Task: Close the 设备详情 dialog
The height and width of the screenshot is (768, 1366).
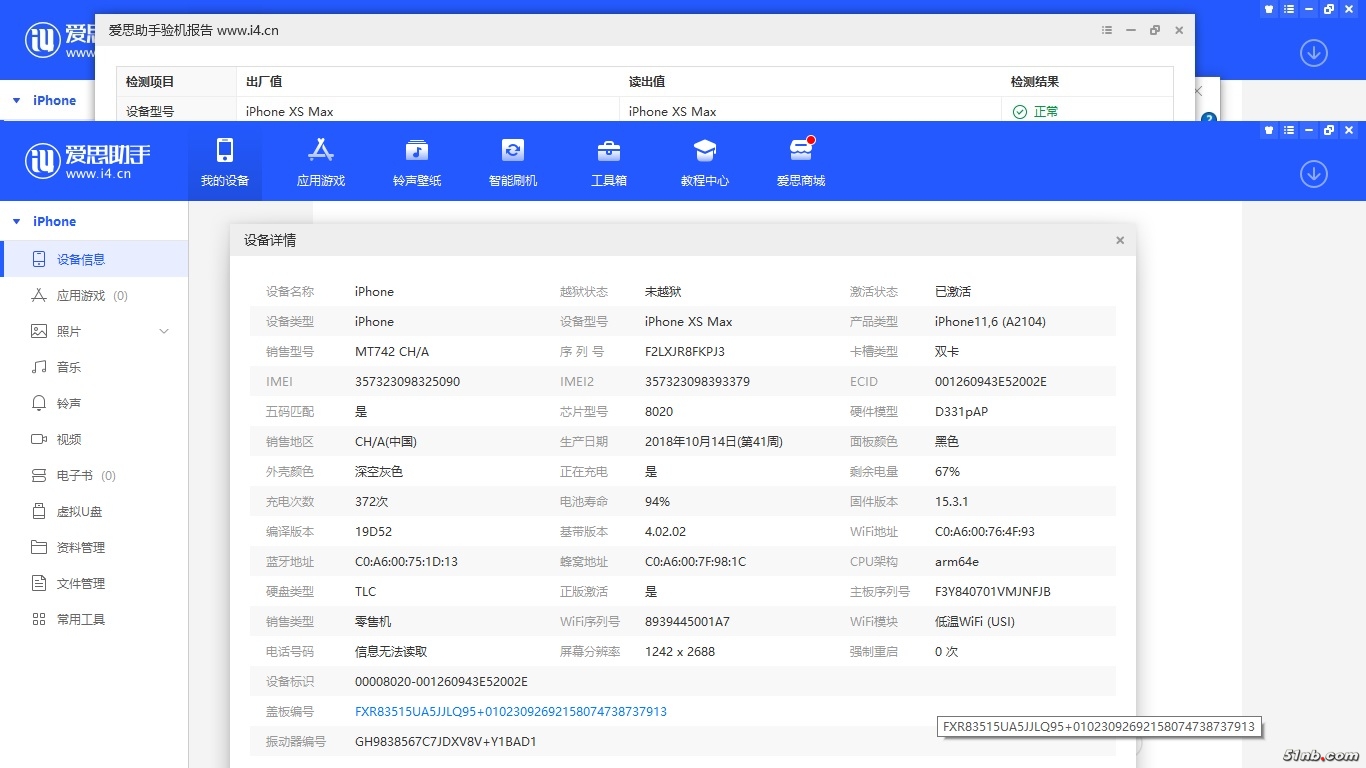Action: (x=1120, y=240)
